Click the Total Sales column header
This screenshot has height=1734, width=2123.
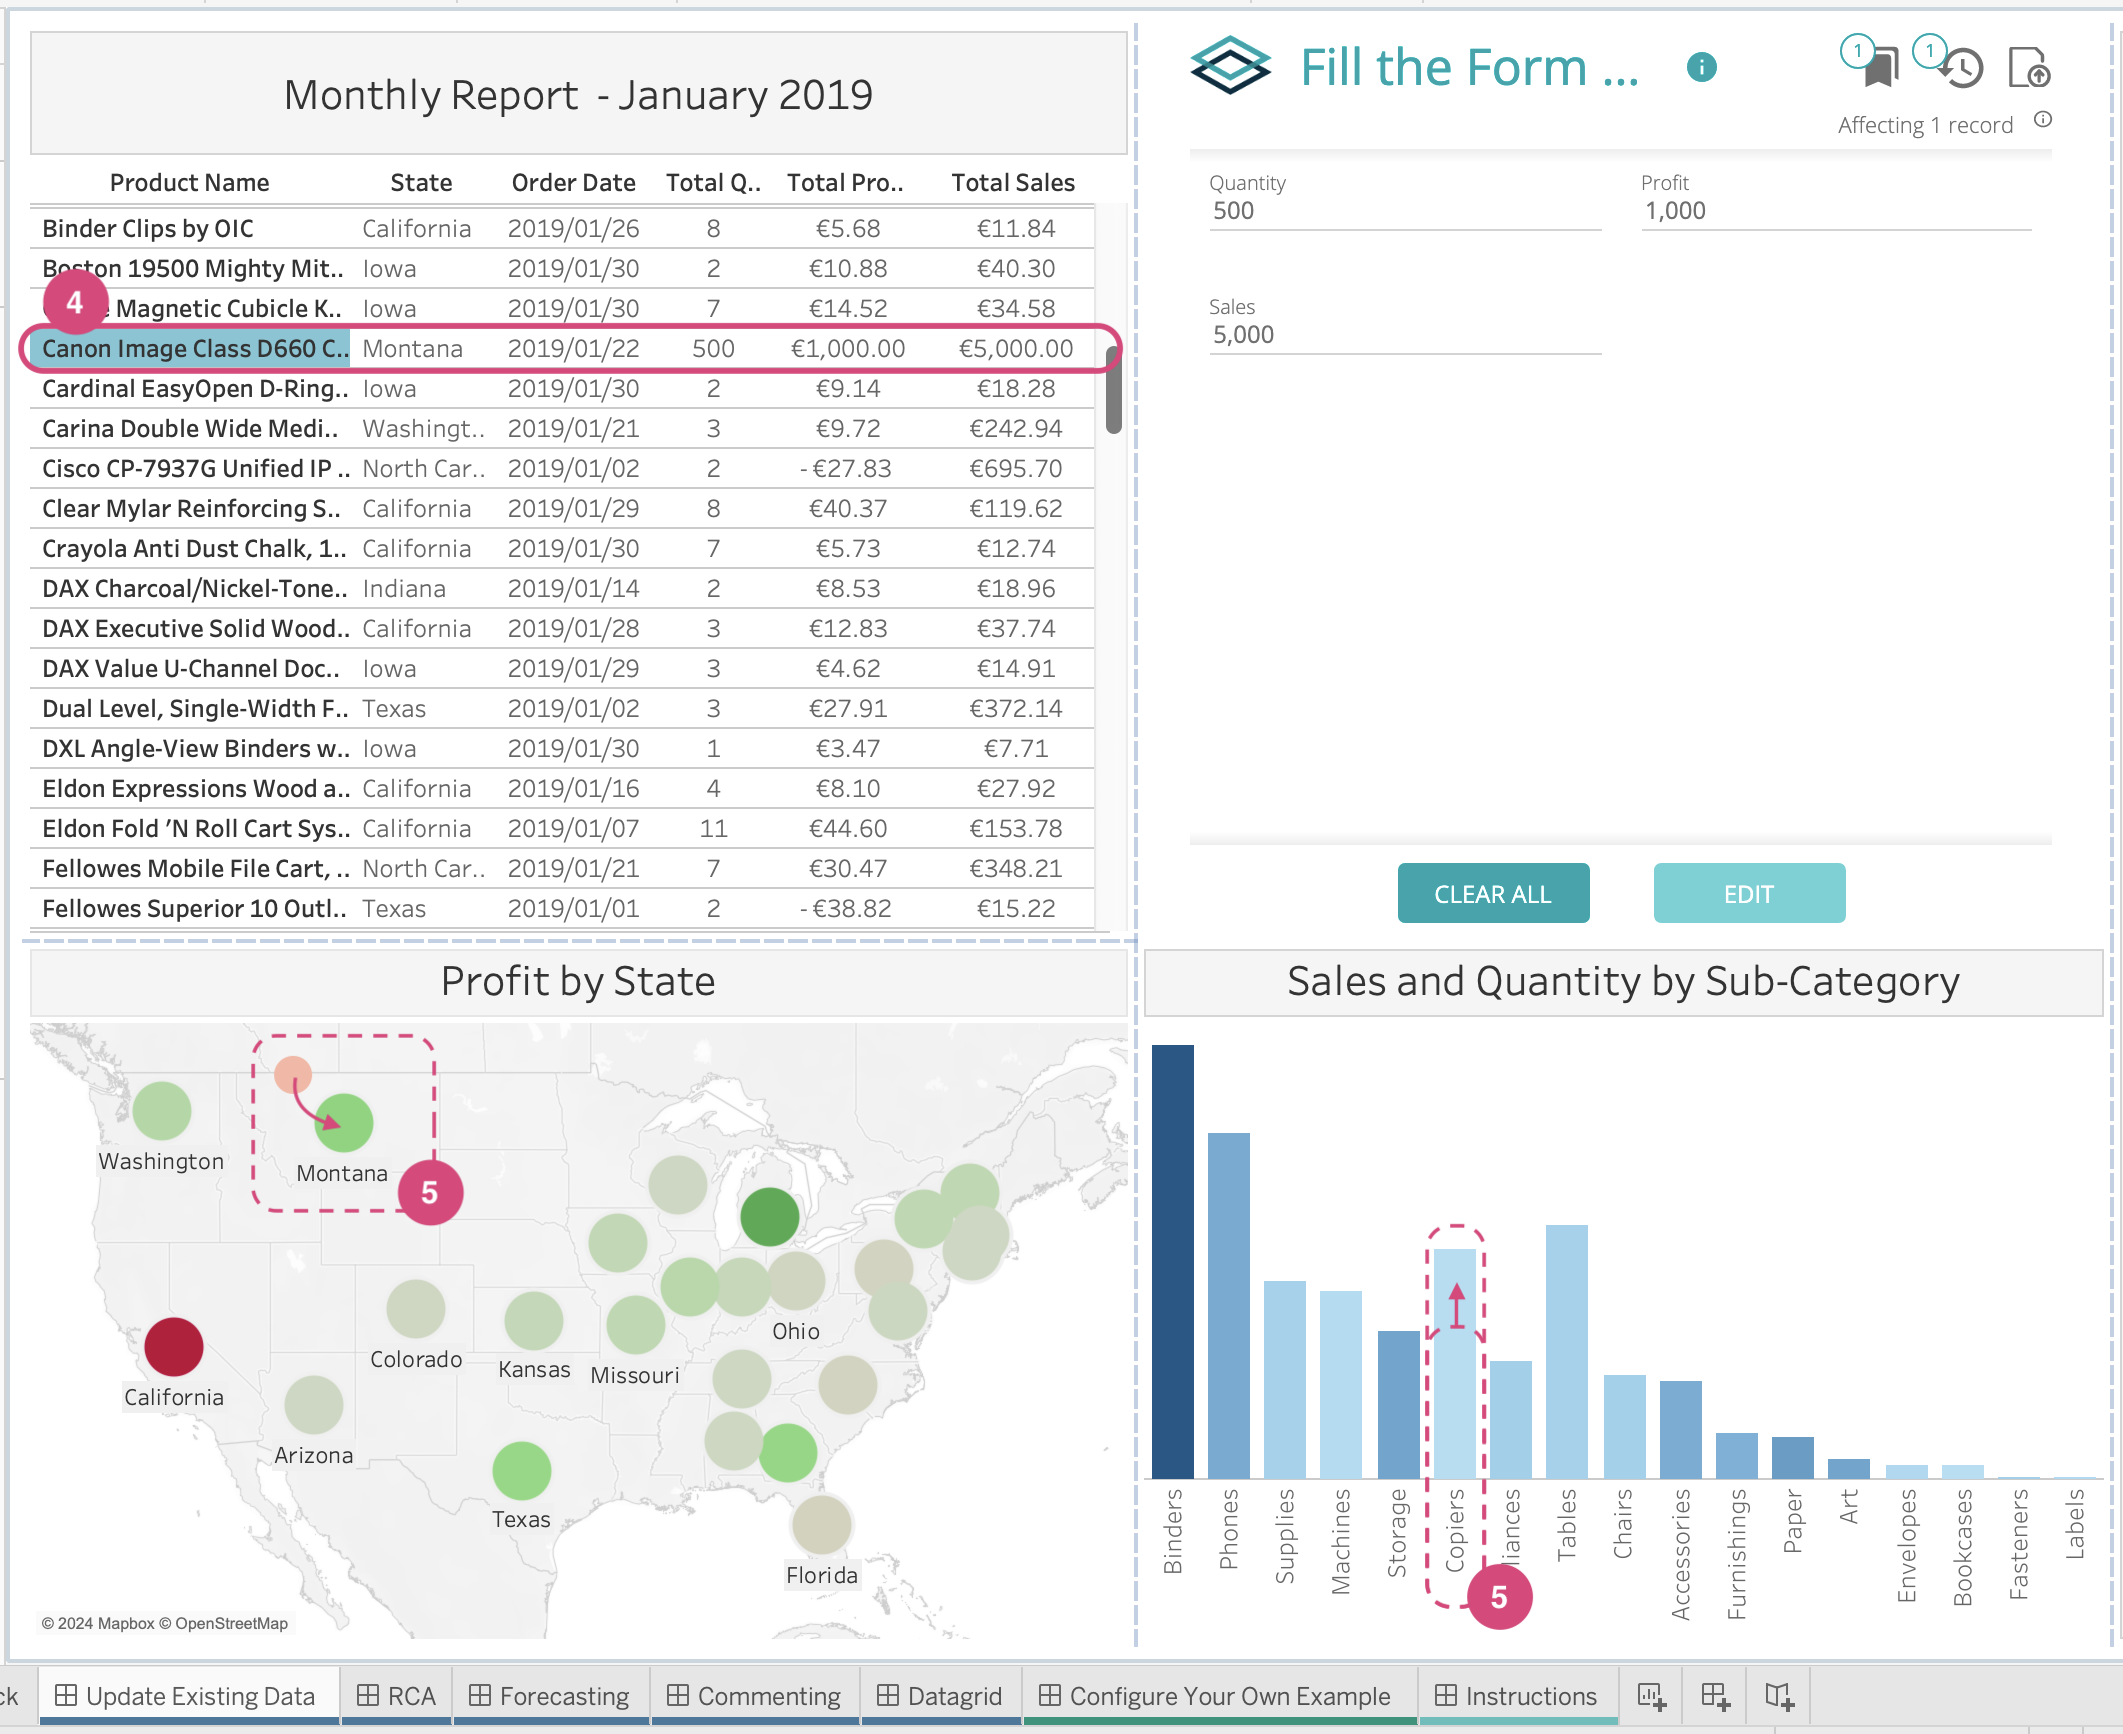(x=1013, y=183)
